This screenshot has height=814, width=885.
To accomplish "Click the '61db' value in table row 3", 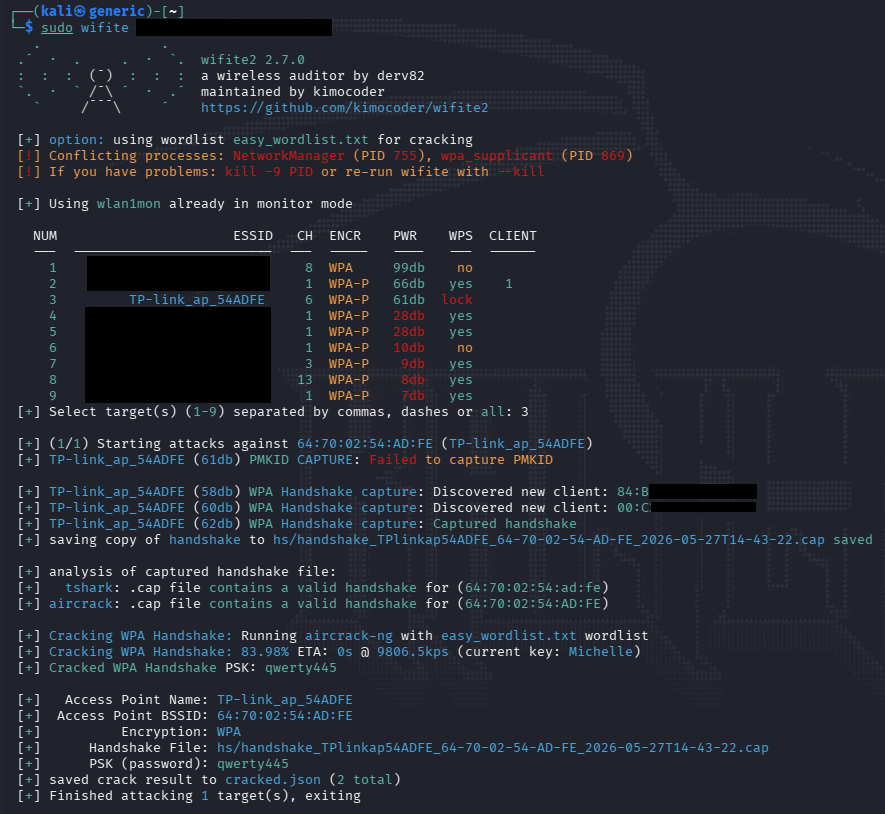I will tap(409, 299).
